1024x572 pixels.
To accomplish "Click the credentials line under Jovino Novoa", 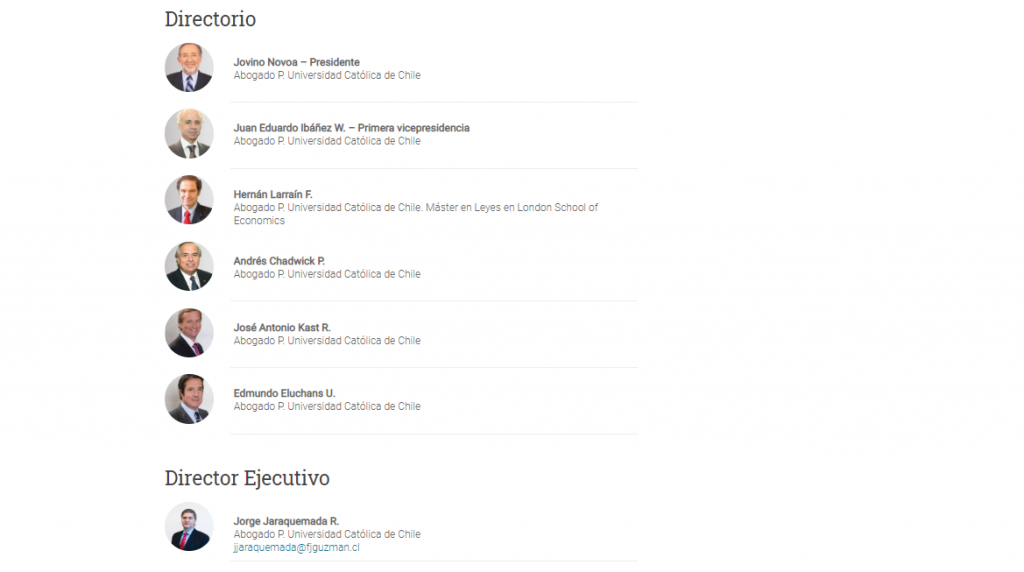I will [327, 75].
